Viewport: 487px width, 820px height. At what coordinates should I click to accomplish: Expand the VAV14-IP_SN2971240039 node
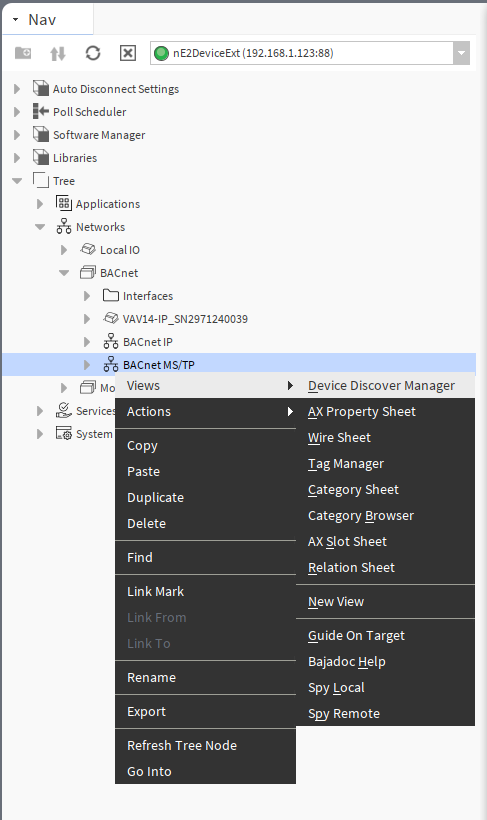[x=87, y=319]
